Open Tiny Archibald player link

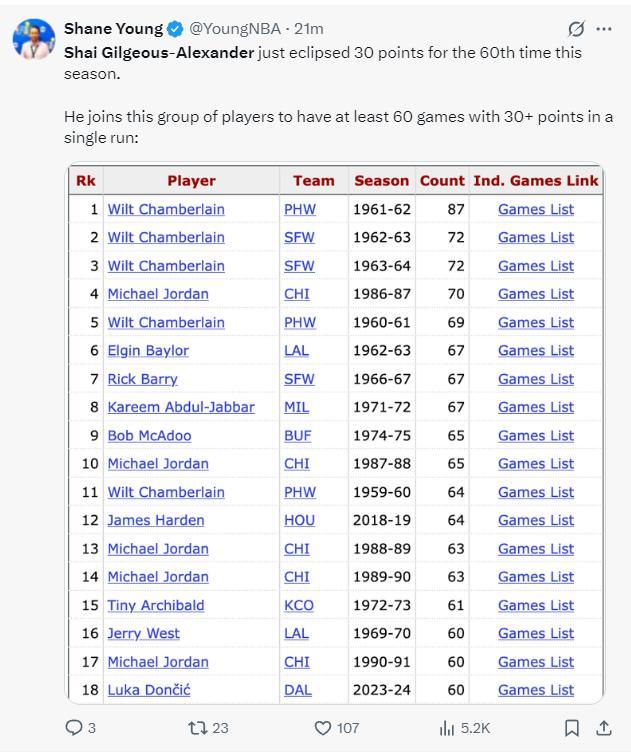click(156, 605)
